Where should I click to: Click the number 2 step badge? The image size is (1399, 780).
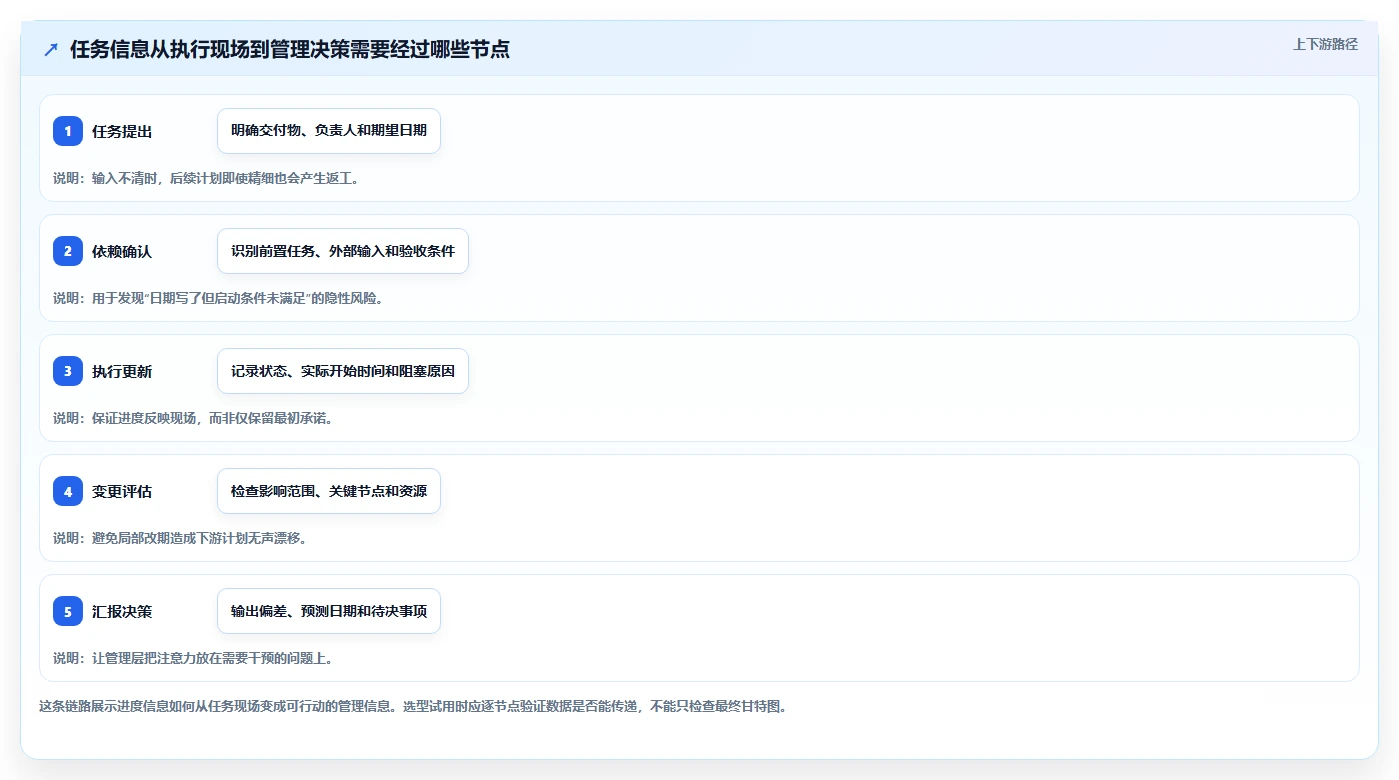68,251
